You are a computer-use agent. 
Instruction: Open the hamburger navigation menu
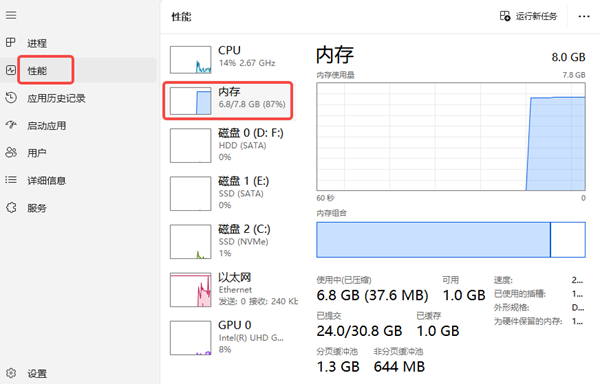point(11,15)
